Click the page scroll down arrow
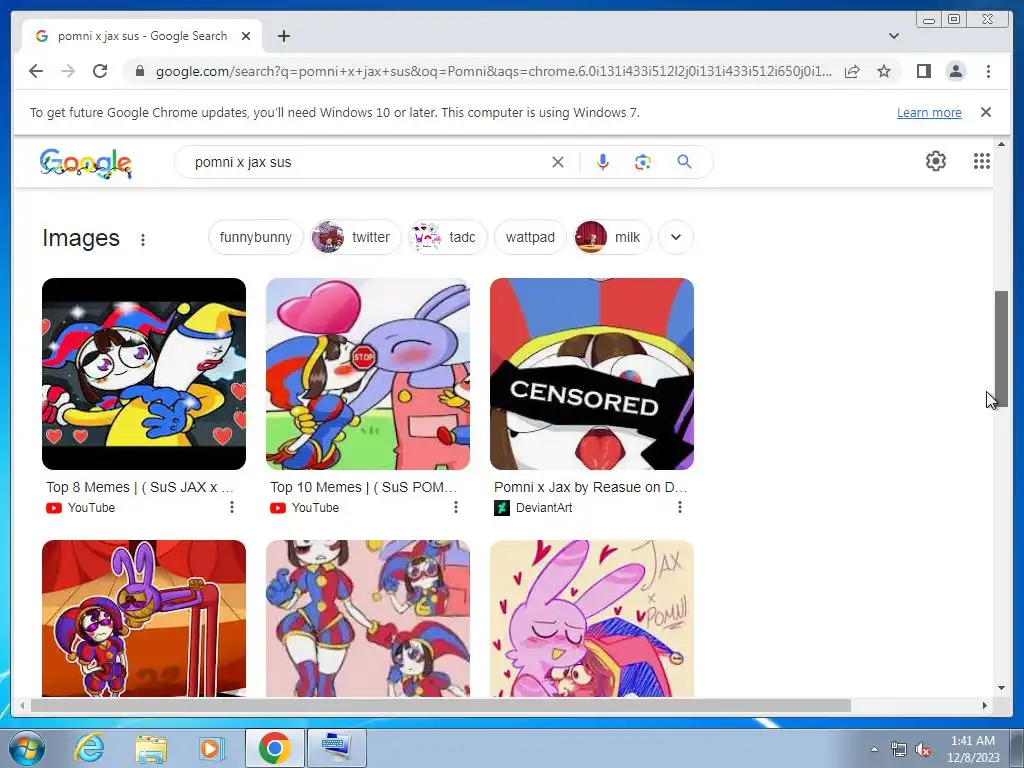The image size is (1024, 768). click(1001, 688)
